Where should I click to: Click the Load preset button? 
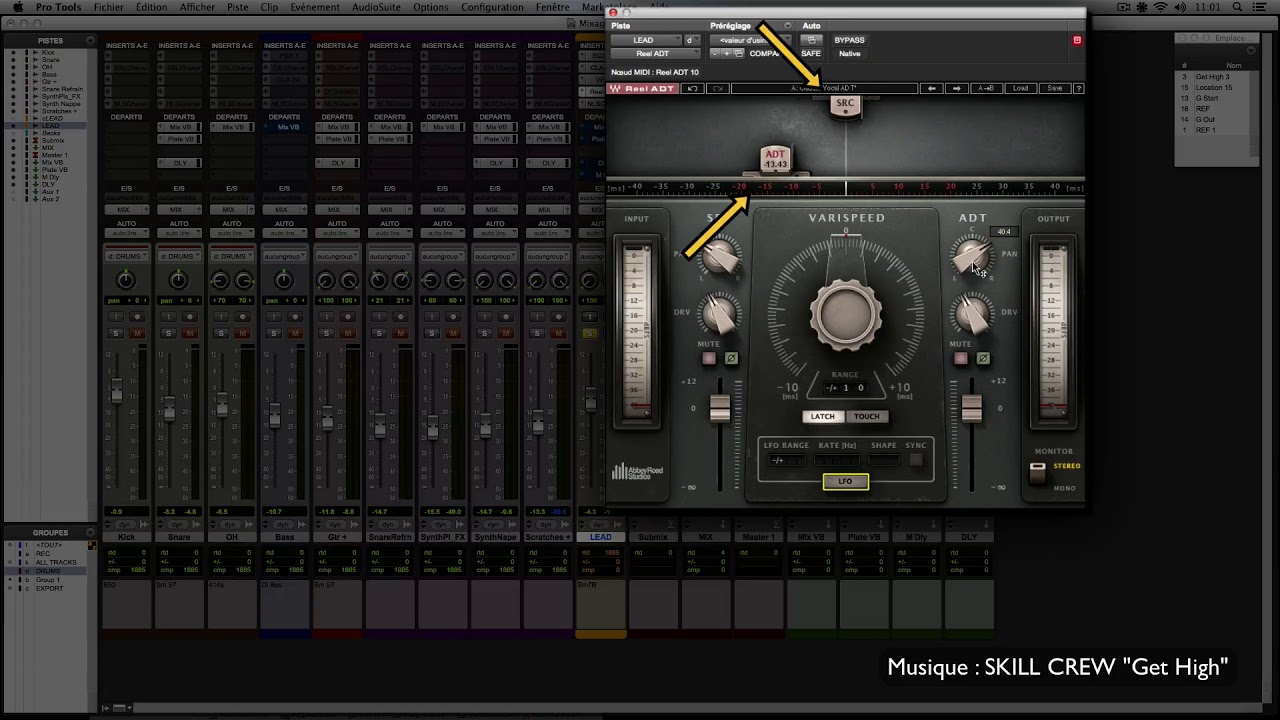click(x=1020, y=89)
